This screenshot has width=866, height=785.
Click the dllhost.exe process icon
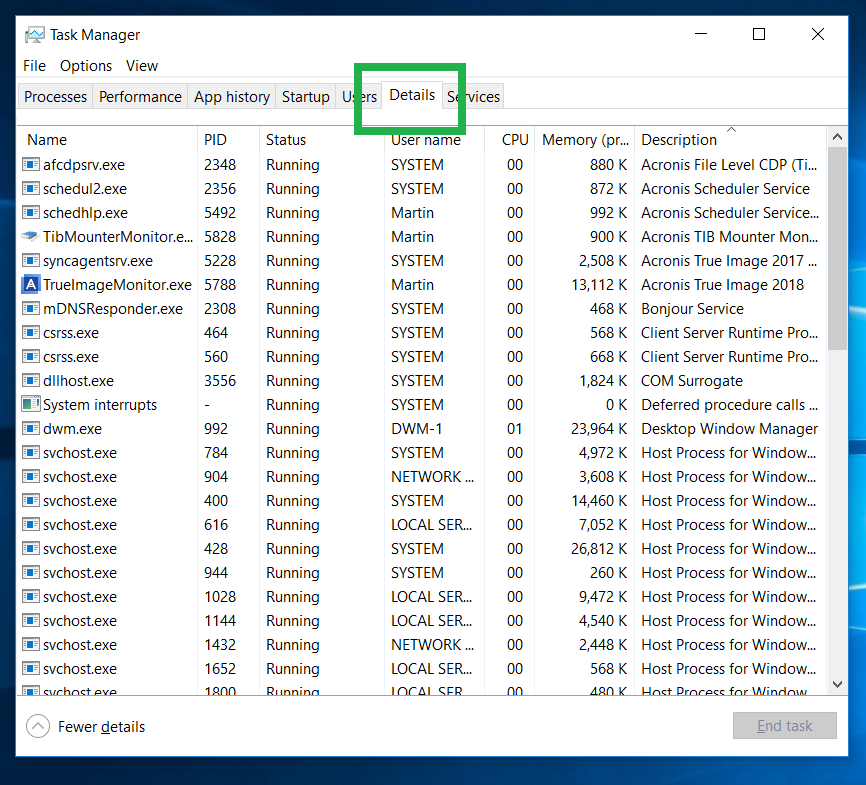[30, 381]
